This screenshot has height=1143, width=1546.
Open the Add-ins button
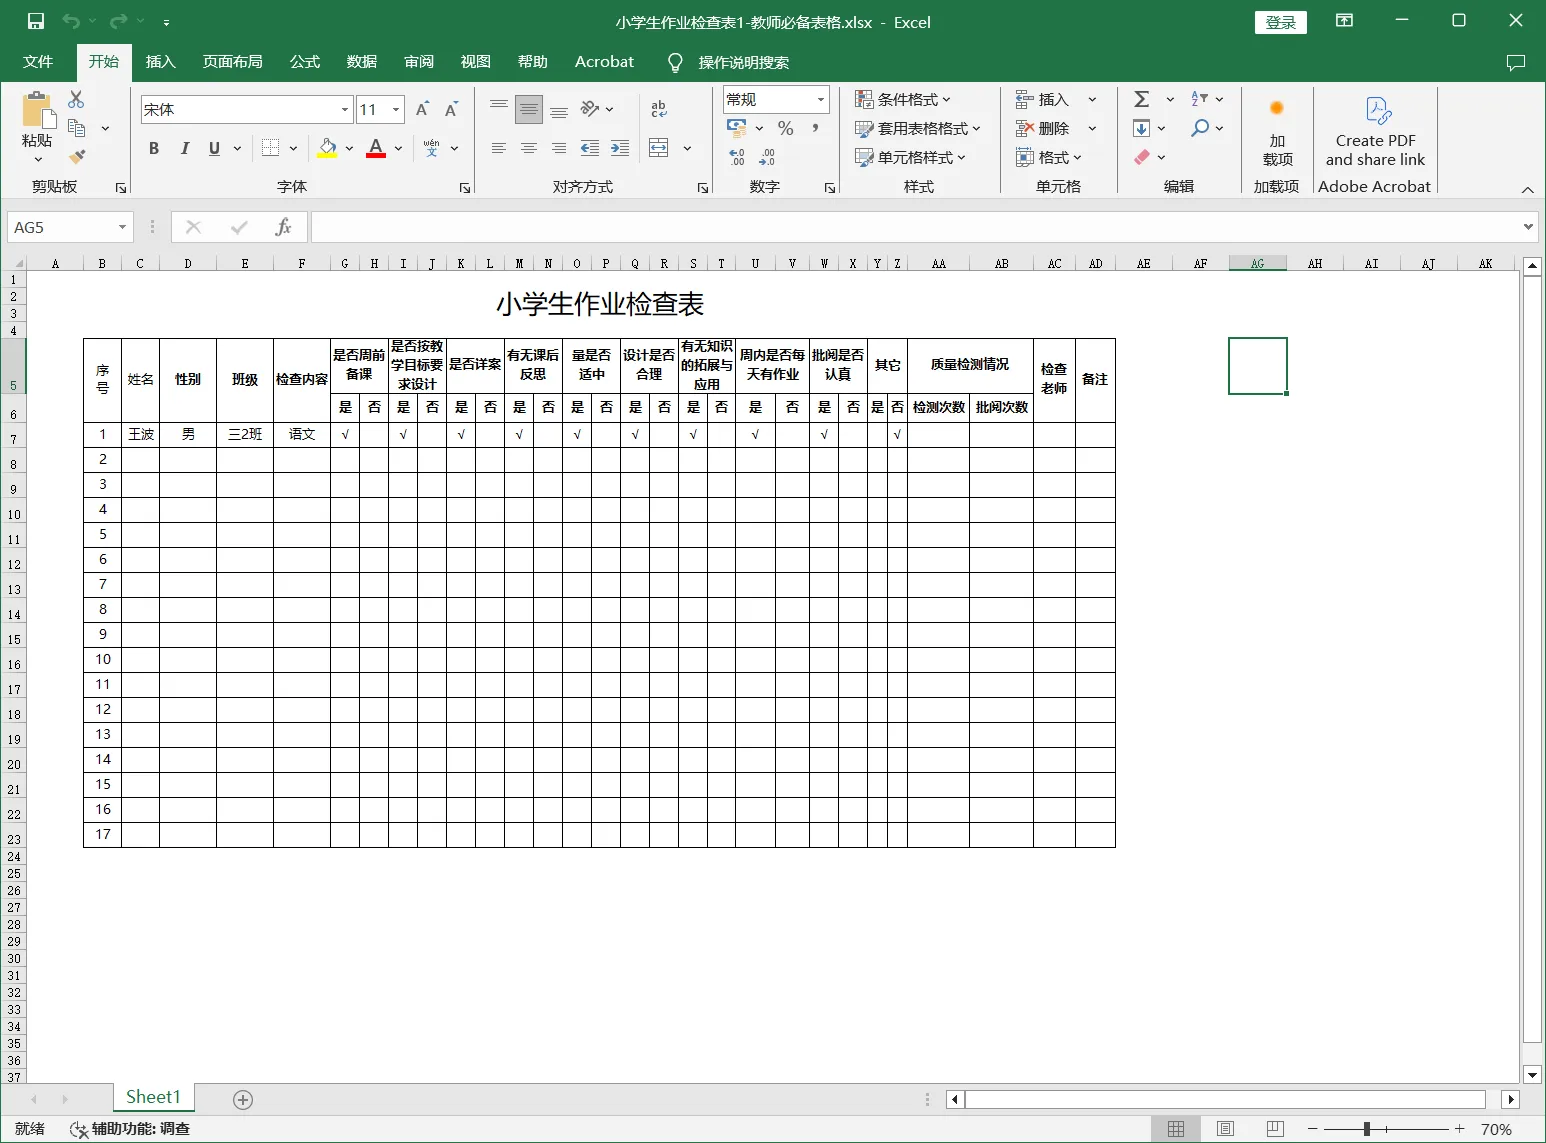[1277, 132]
